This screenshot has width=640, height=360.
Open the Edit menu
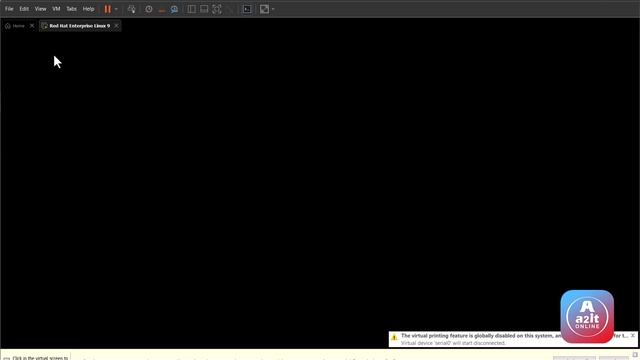coord(24,9)
